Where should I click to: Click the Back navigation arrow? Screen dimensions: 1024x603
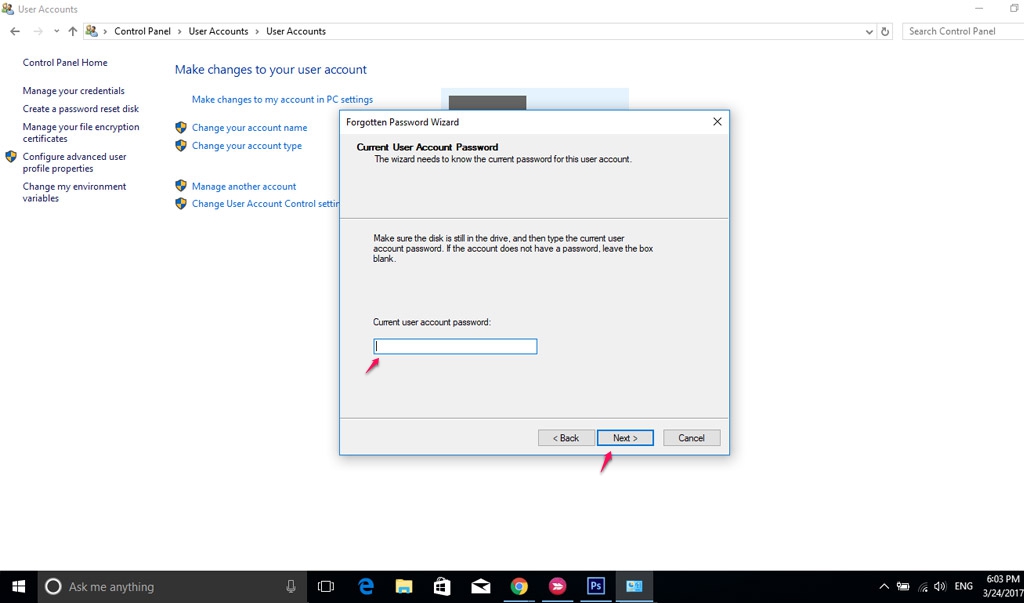15,31
